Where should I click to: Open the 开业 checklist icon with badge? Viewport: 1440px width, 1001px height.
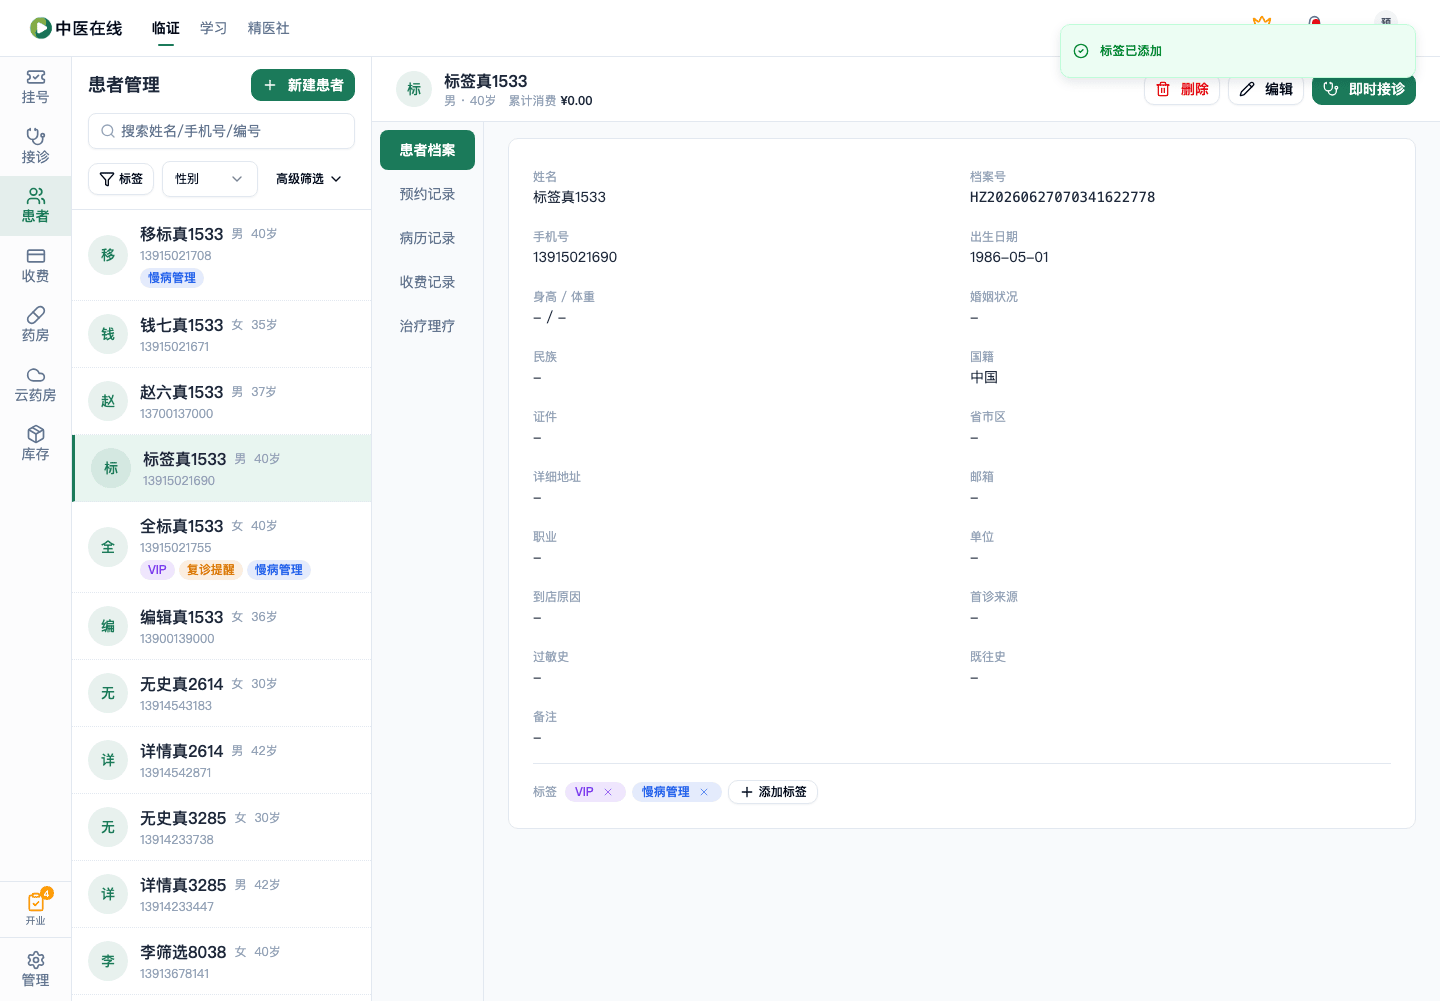click(x=35, y=908)
